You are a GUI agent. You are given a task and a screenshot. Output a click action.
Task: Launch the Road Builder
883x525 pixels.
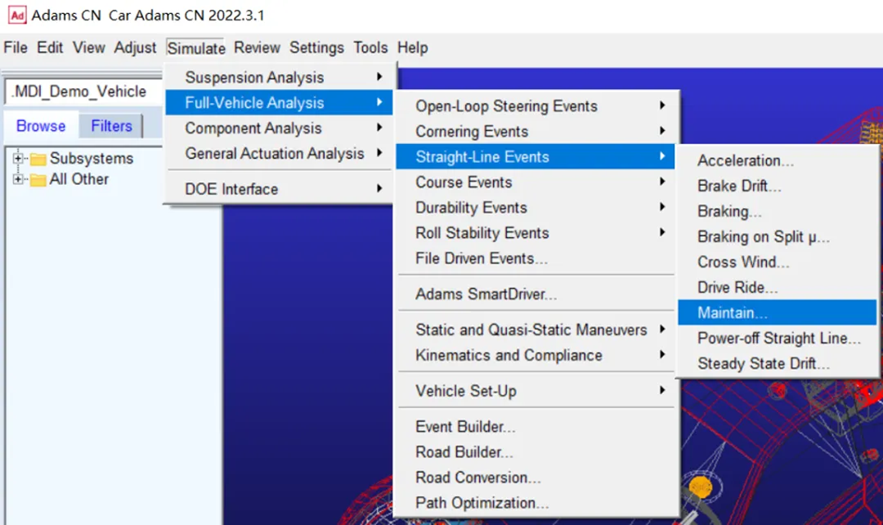click(536, 452)
